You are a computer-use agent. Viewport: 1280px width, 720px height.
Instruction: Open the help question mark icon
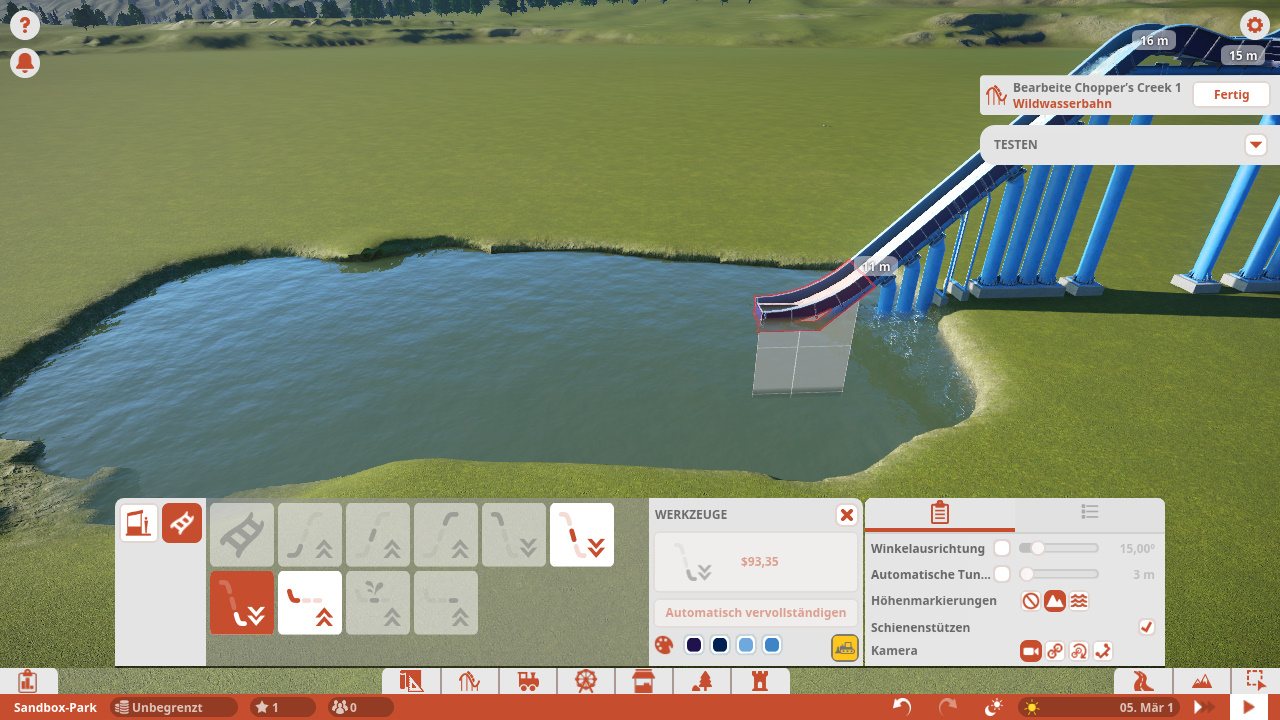[25, 26]
